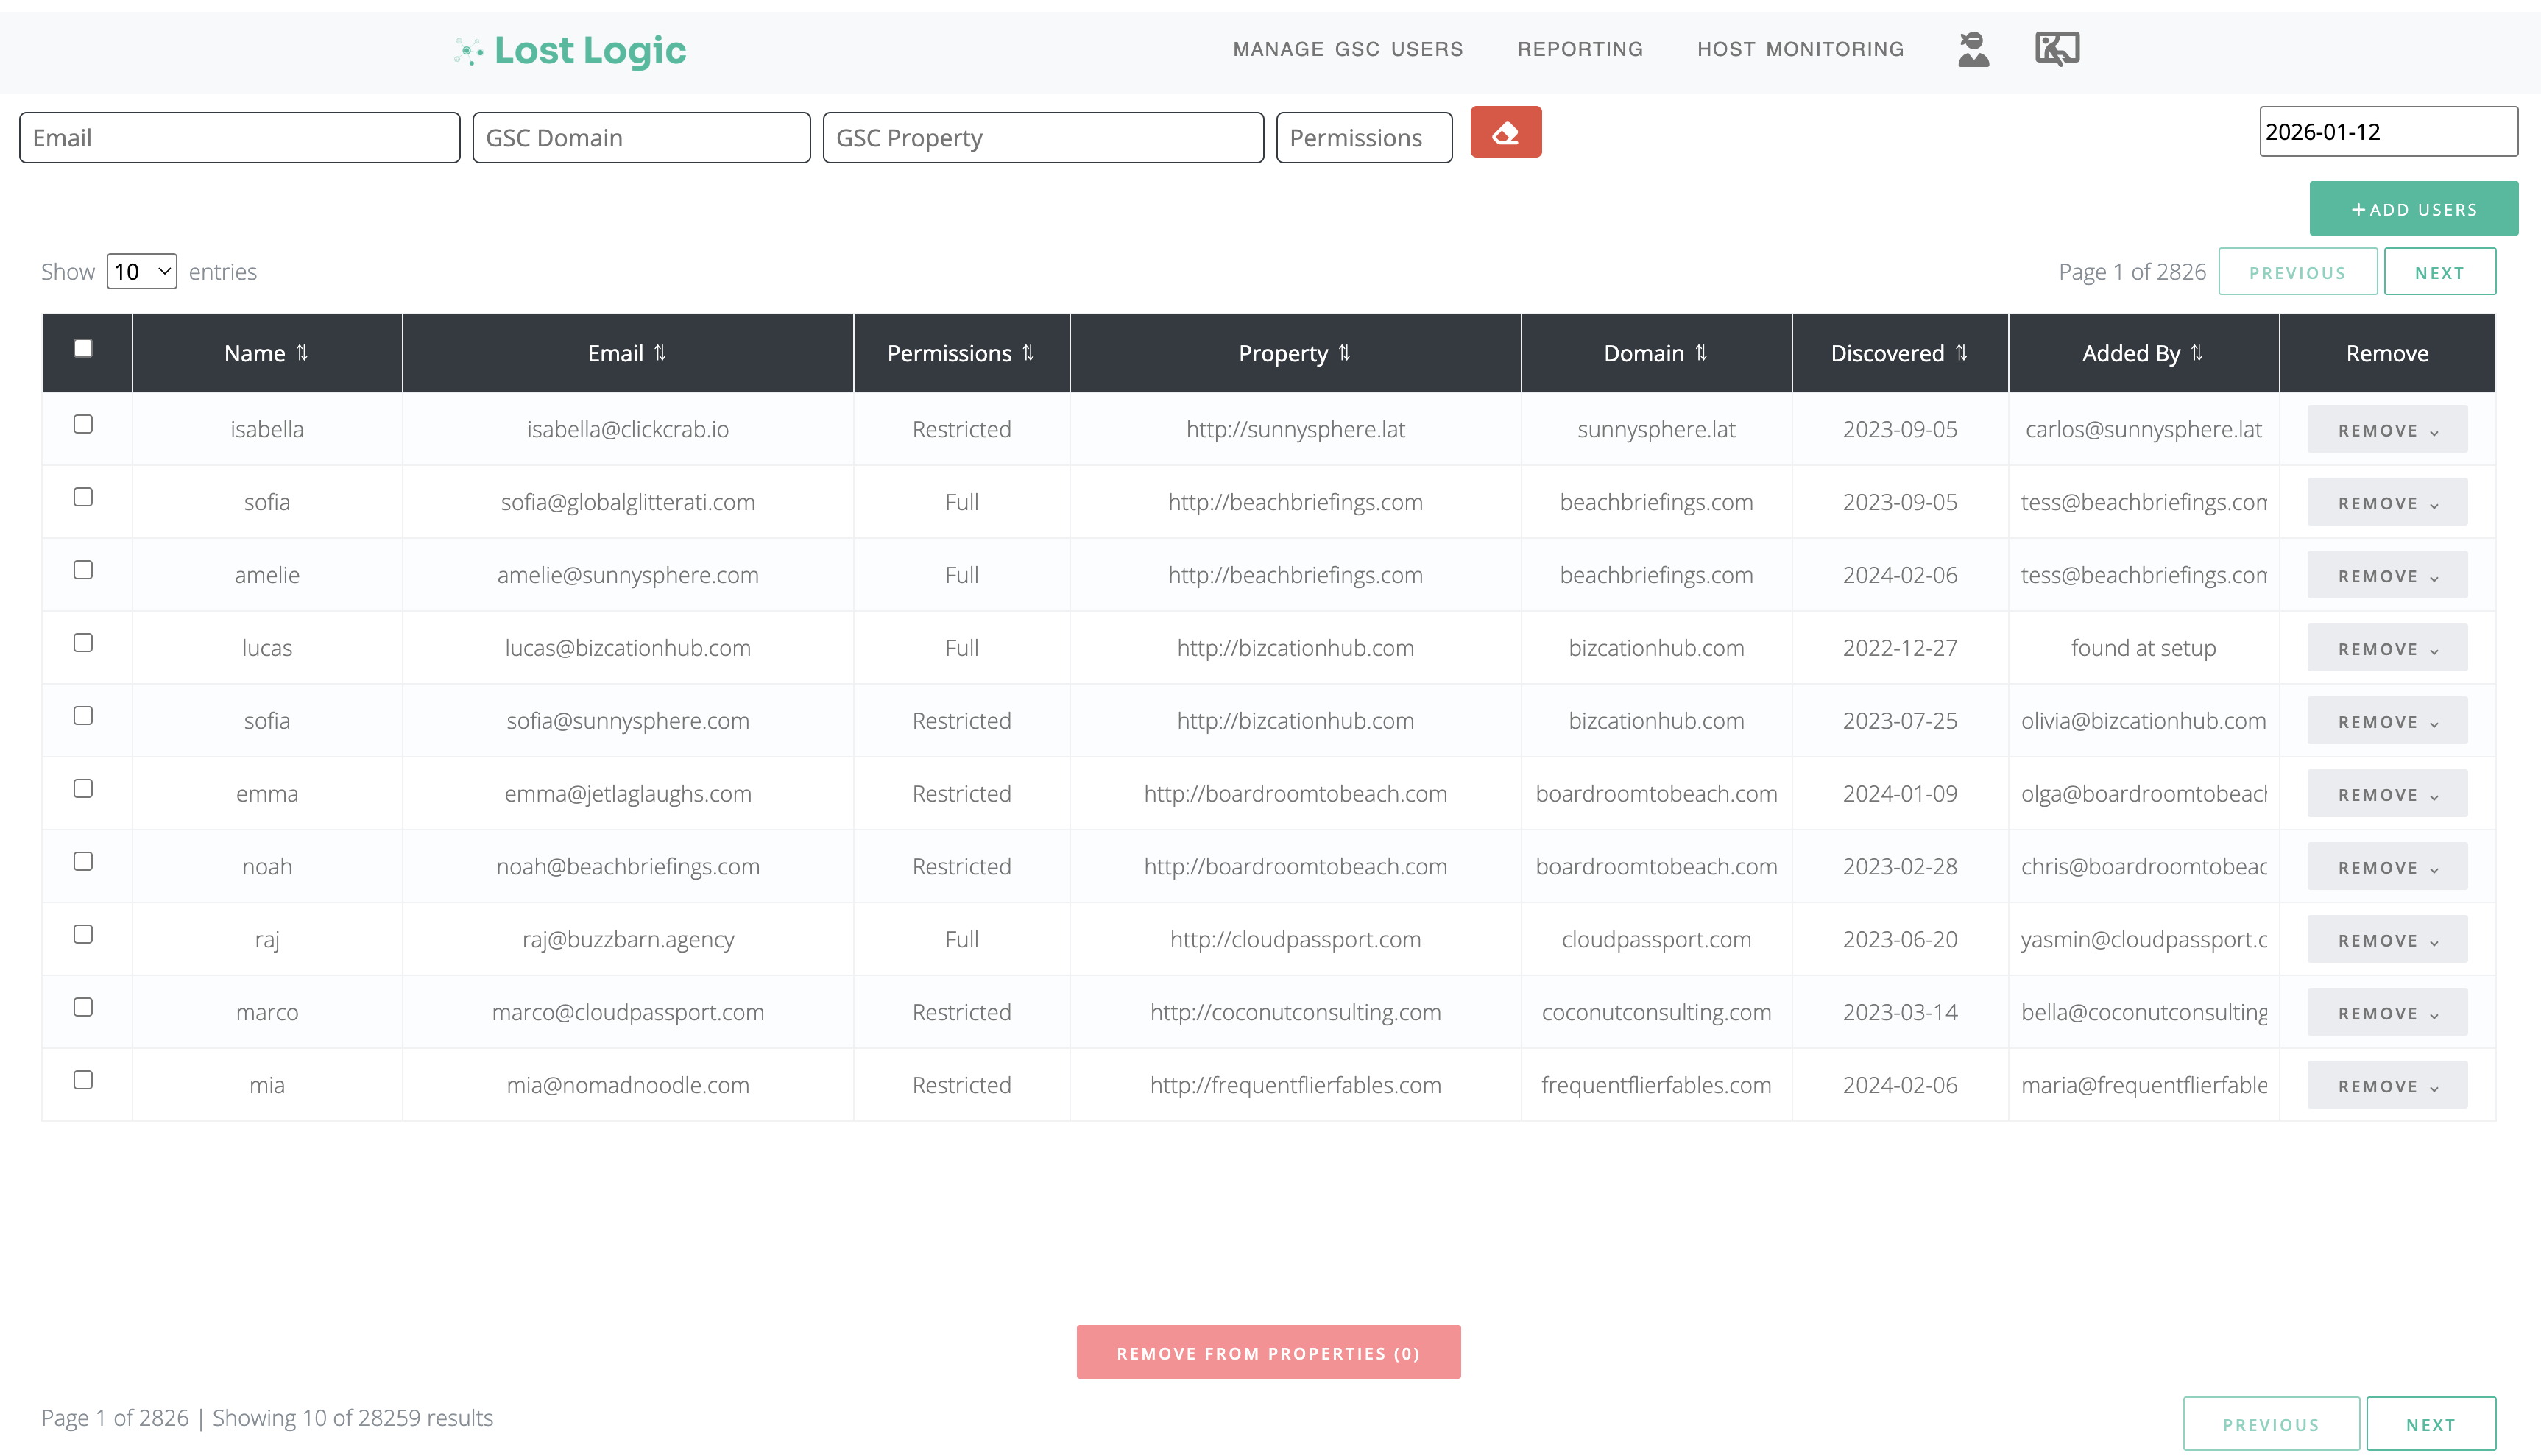The height and width of the screenshot is (1456, 2541).
Task: Open the Show entries dropdown
Action: (x=141, y=271)
